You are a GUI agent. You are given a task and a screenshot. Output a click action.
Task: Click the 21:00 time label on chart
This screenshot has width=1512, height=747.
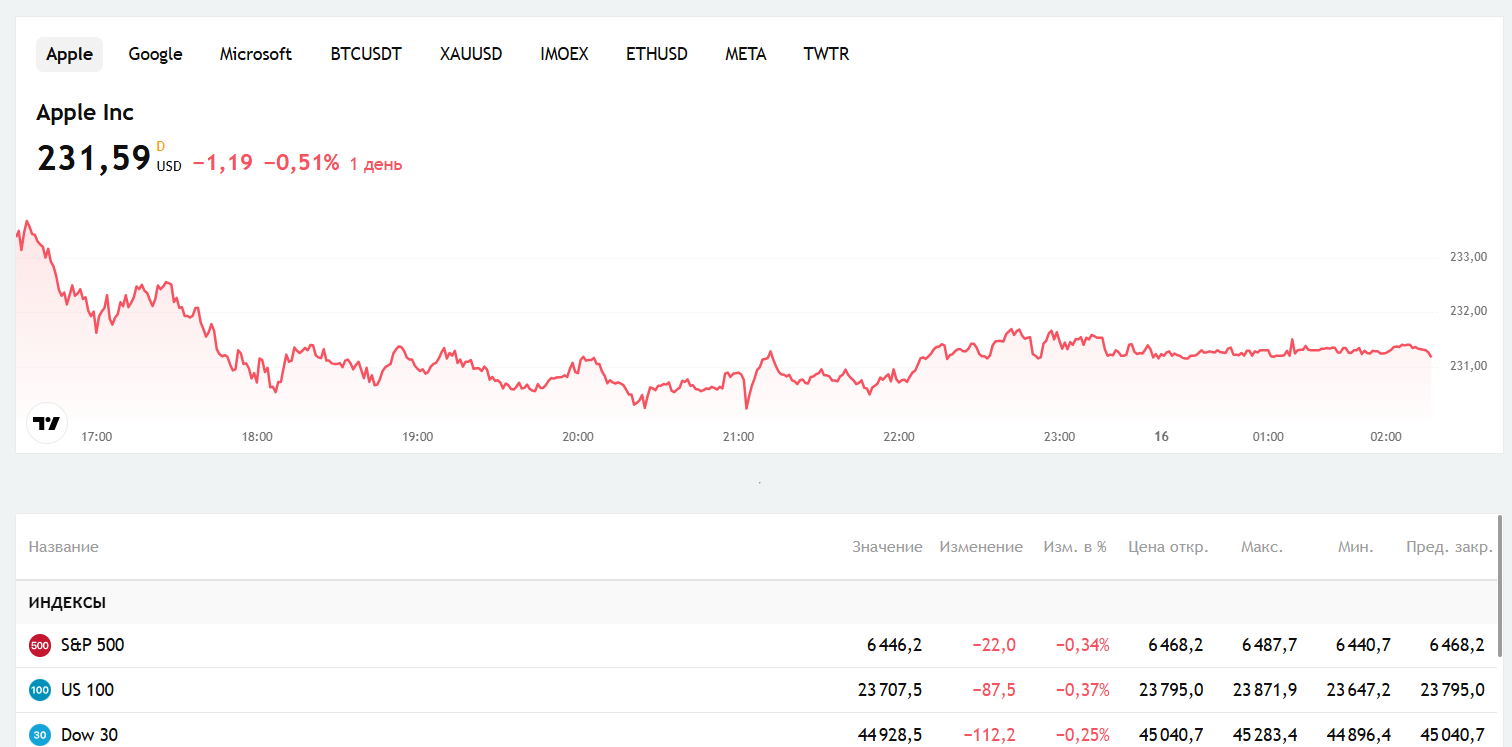pyautogui.click(x=738, y=437)
